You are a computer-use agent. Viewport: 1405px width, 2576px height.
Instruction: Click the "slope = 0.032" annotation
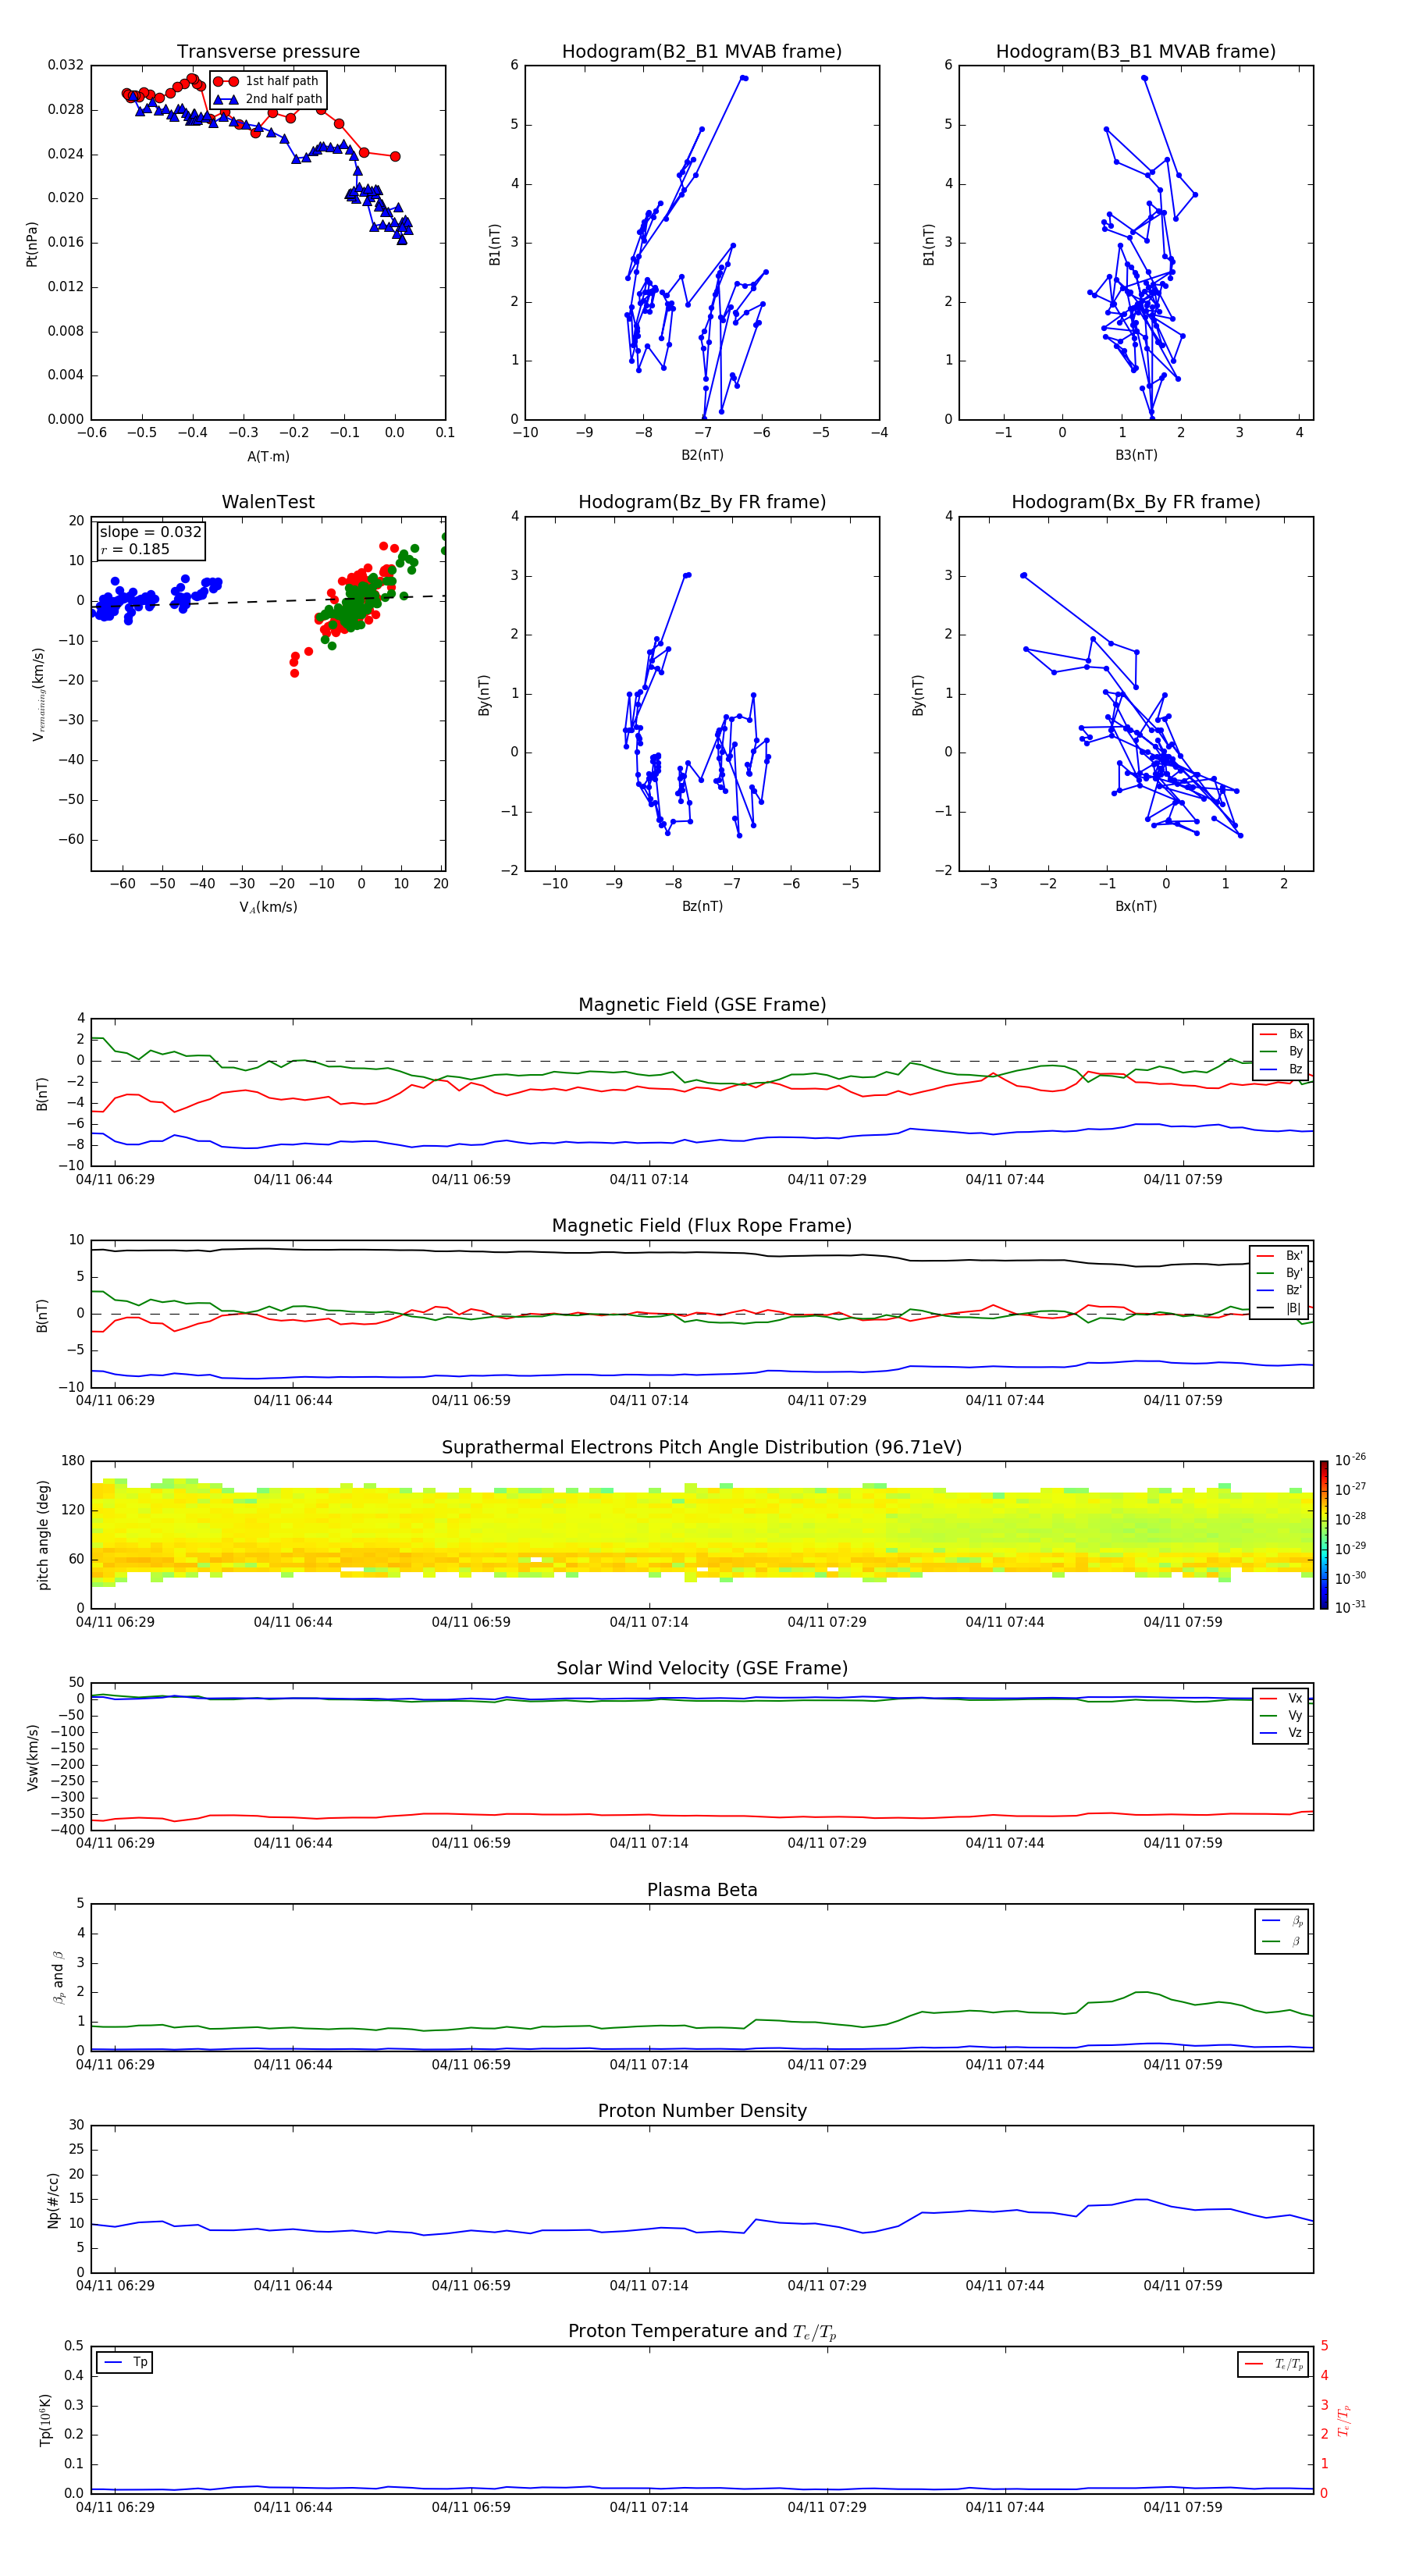tap(151, 532)
